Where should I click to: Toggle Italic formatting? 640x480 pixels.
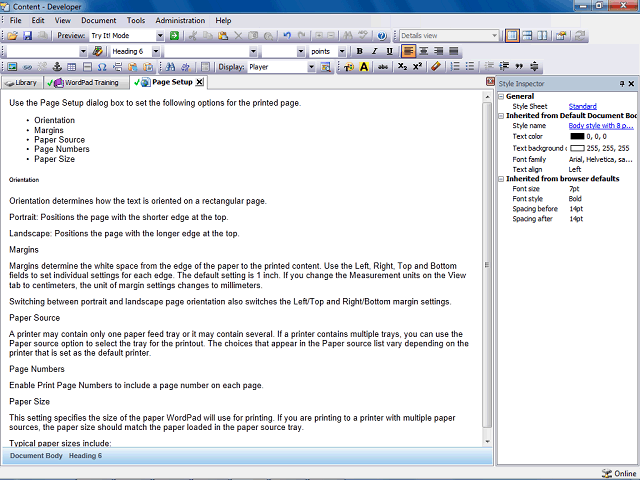tap(374, 51)
